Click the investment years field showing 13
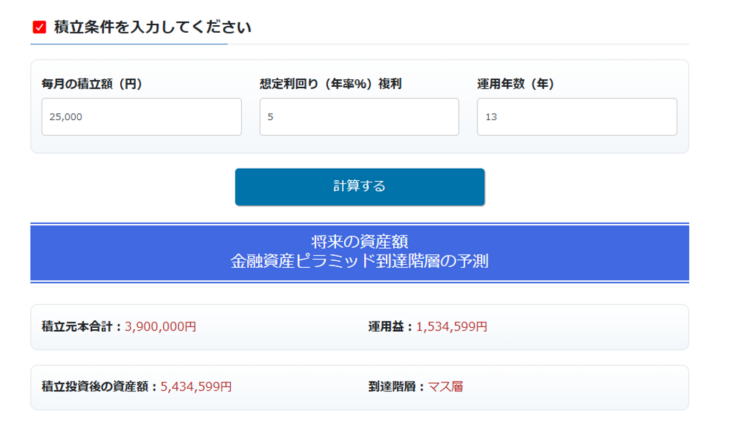The height and width of the screenshot is (422, 730). pos(577,117)
